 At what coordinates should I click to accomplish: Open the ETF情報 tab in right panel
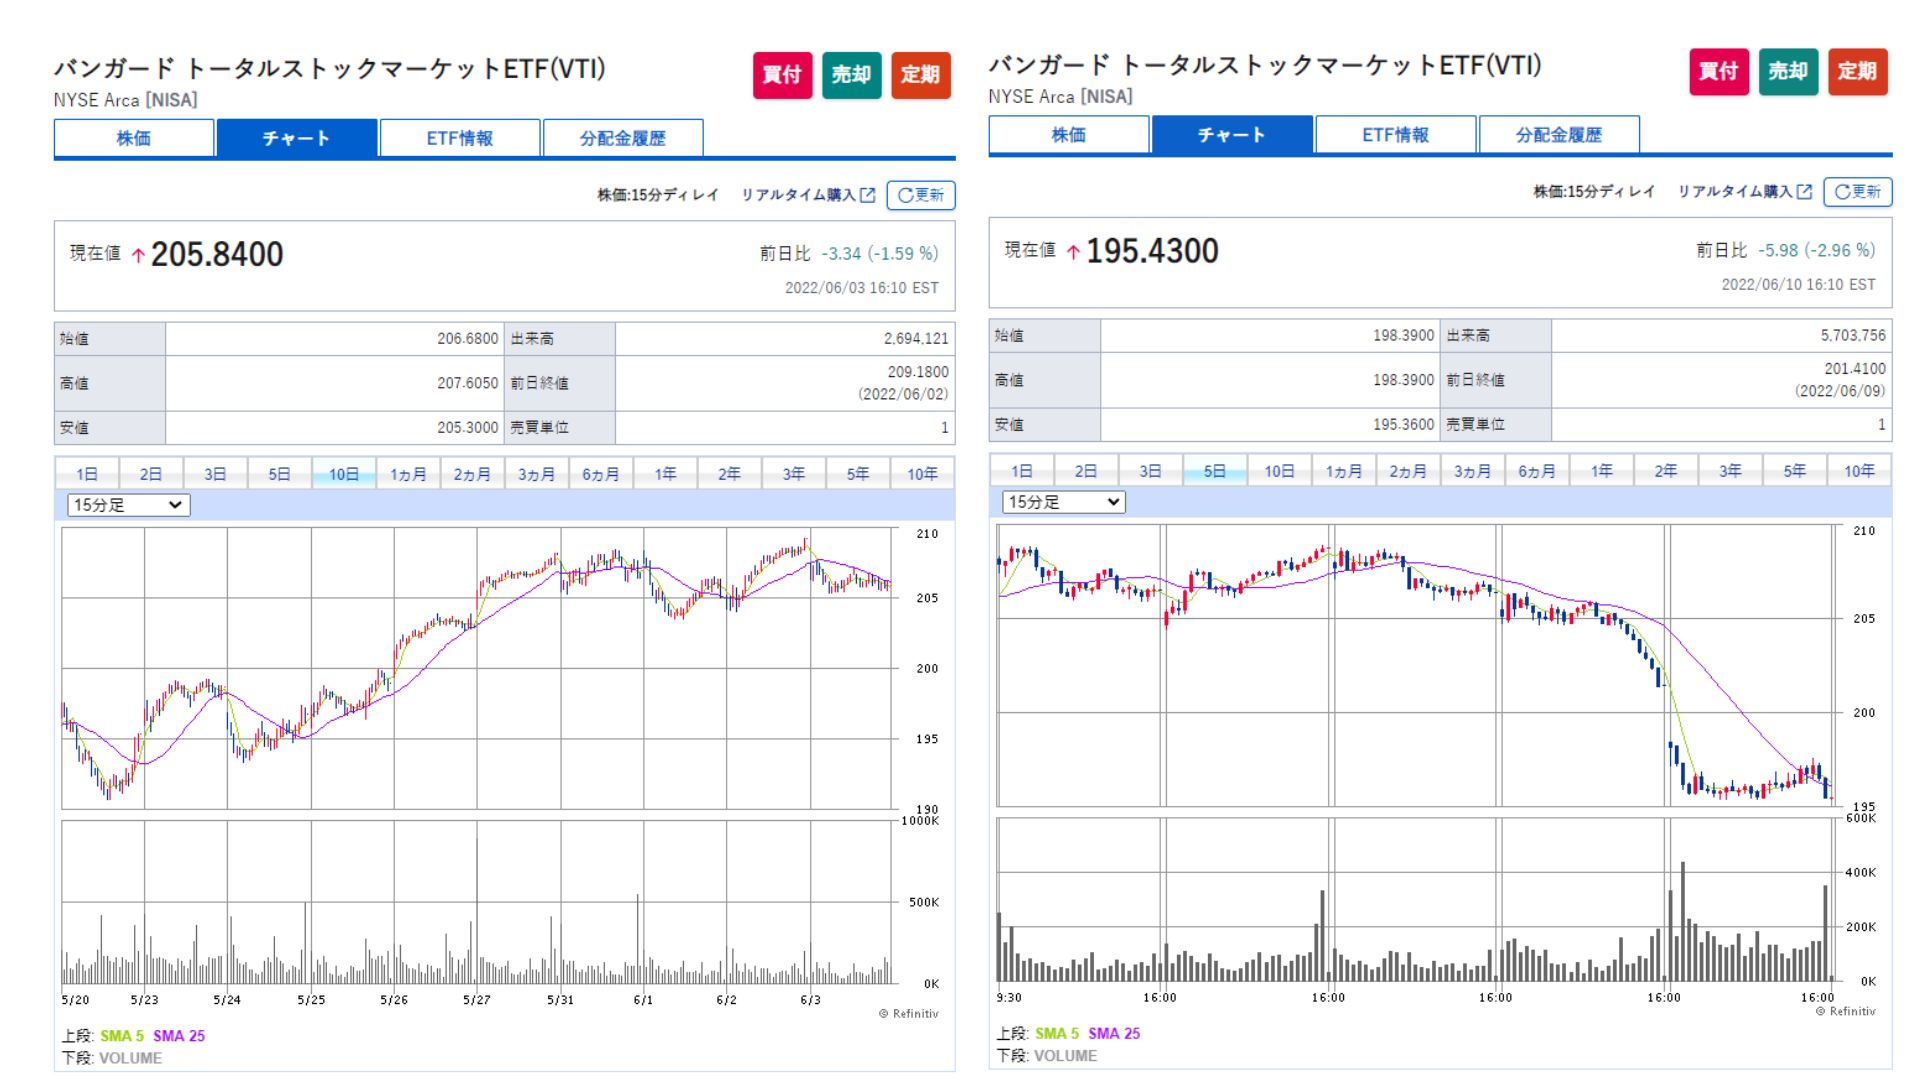click(1396, 134)
